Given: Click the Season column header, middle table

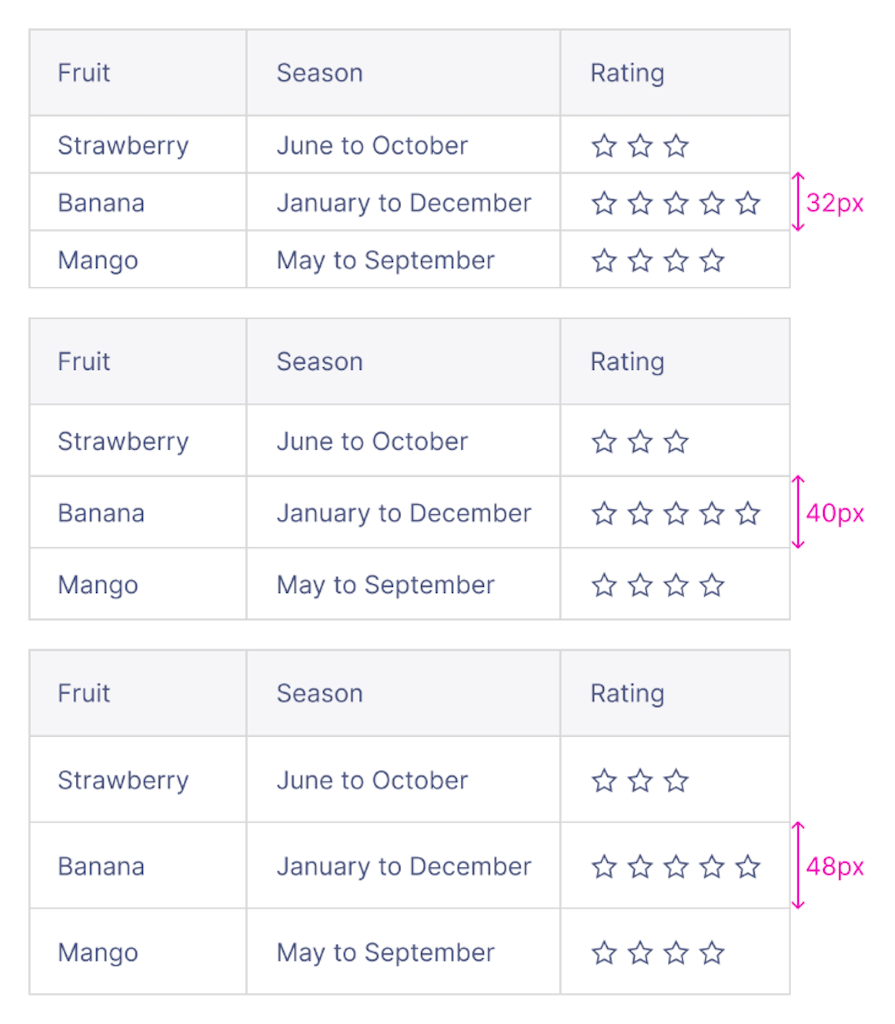Looking at the screenshot, I should (x=320, y=361).
